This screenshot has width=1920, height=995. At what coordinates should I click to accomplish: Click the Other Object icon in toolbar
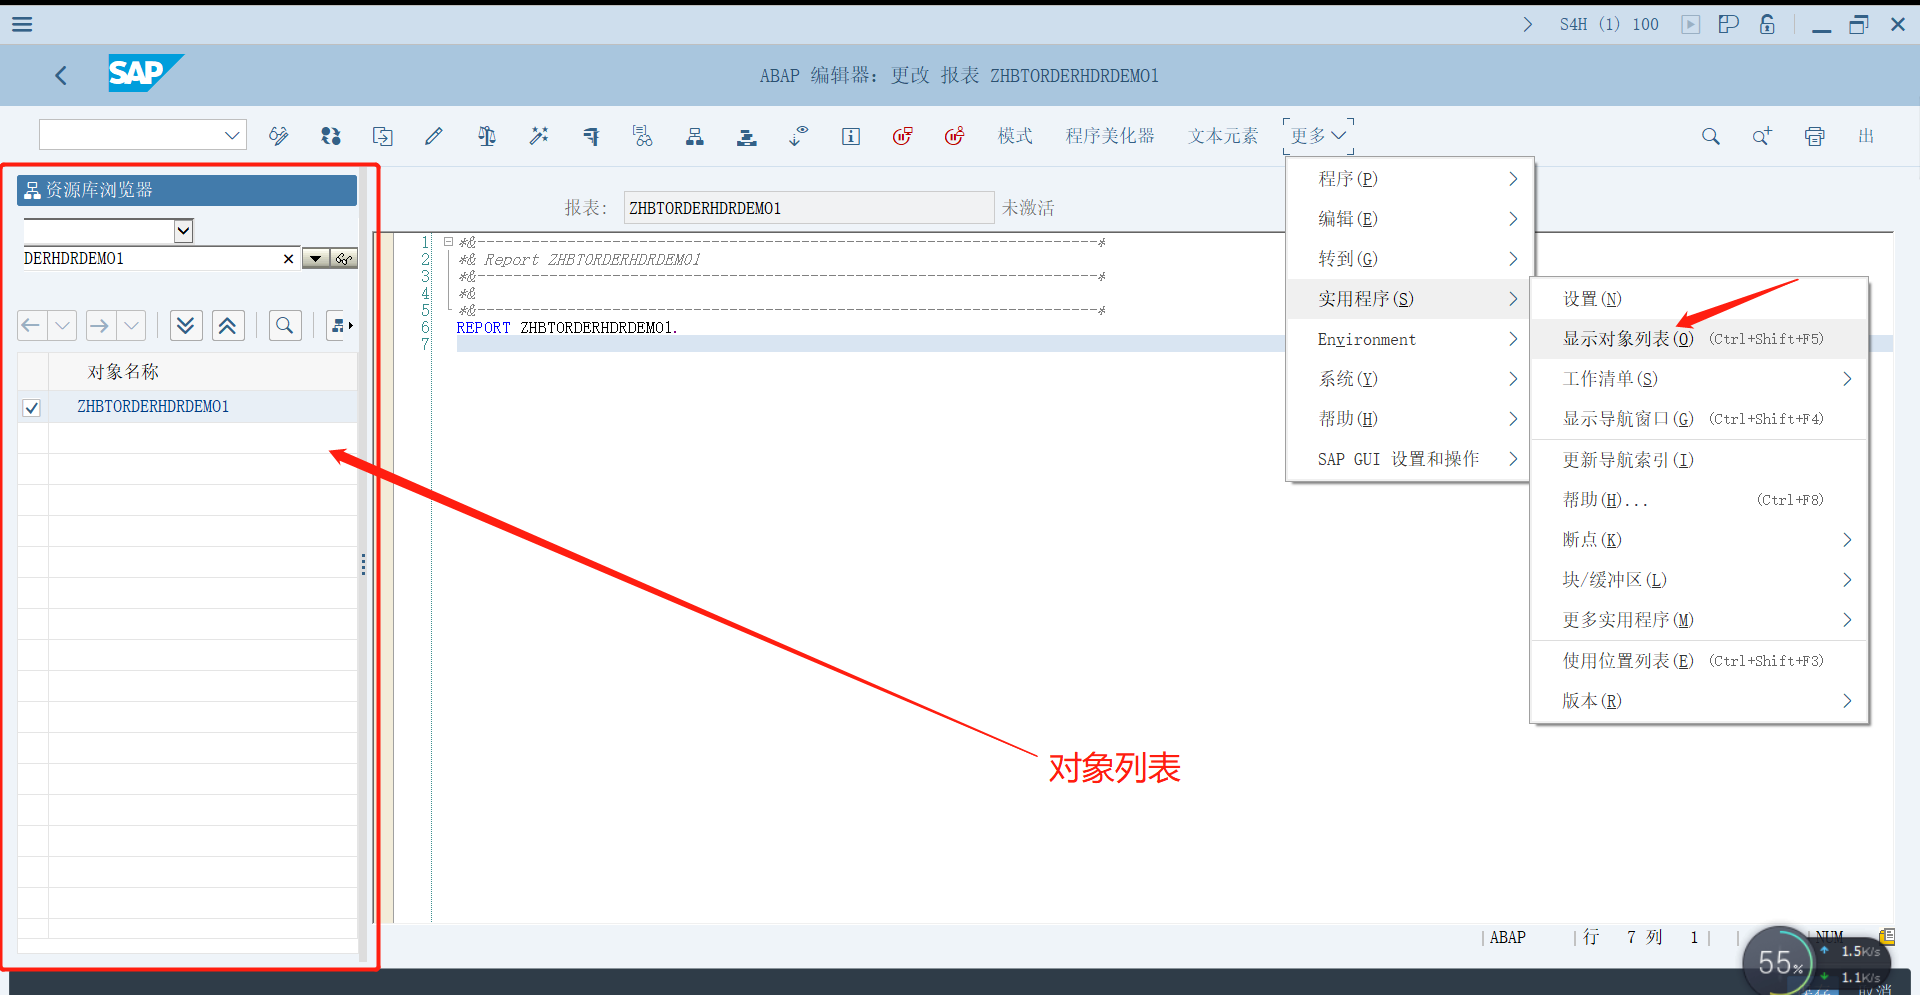click(x=383, y=136)
